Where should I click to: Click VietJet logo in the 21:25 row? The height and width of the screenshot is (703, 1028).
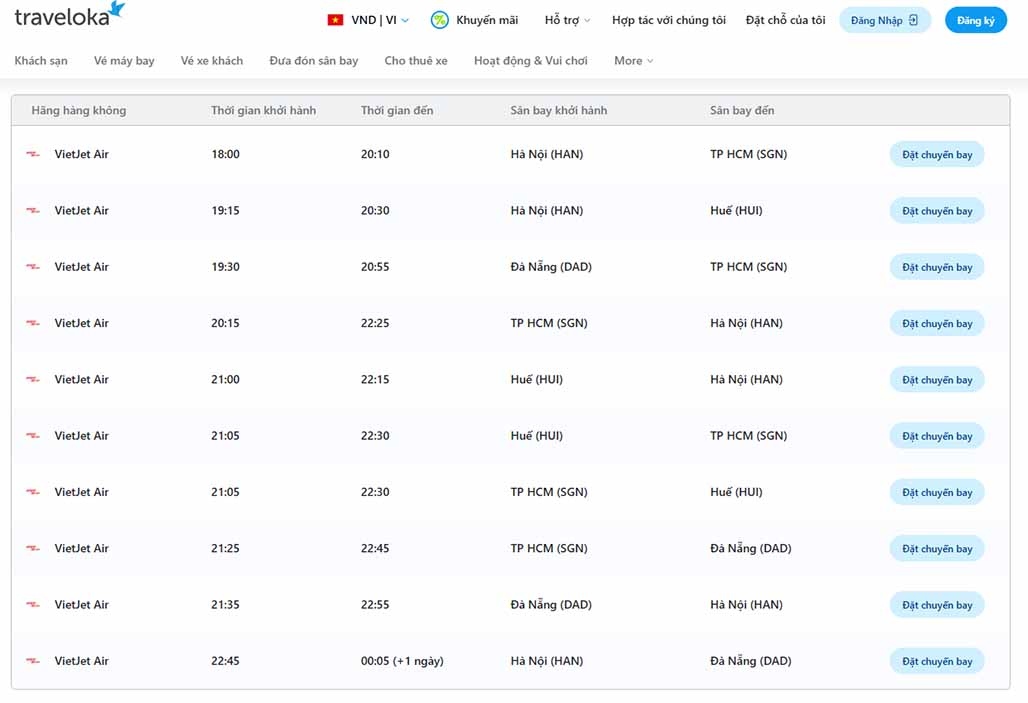33,549
